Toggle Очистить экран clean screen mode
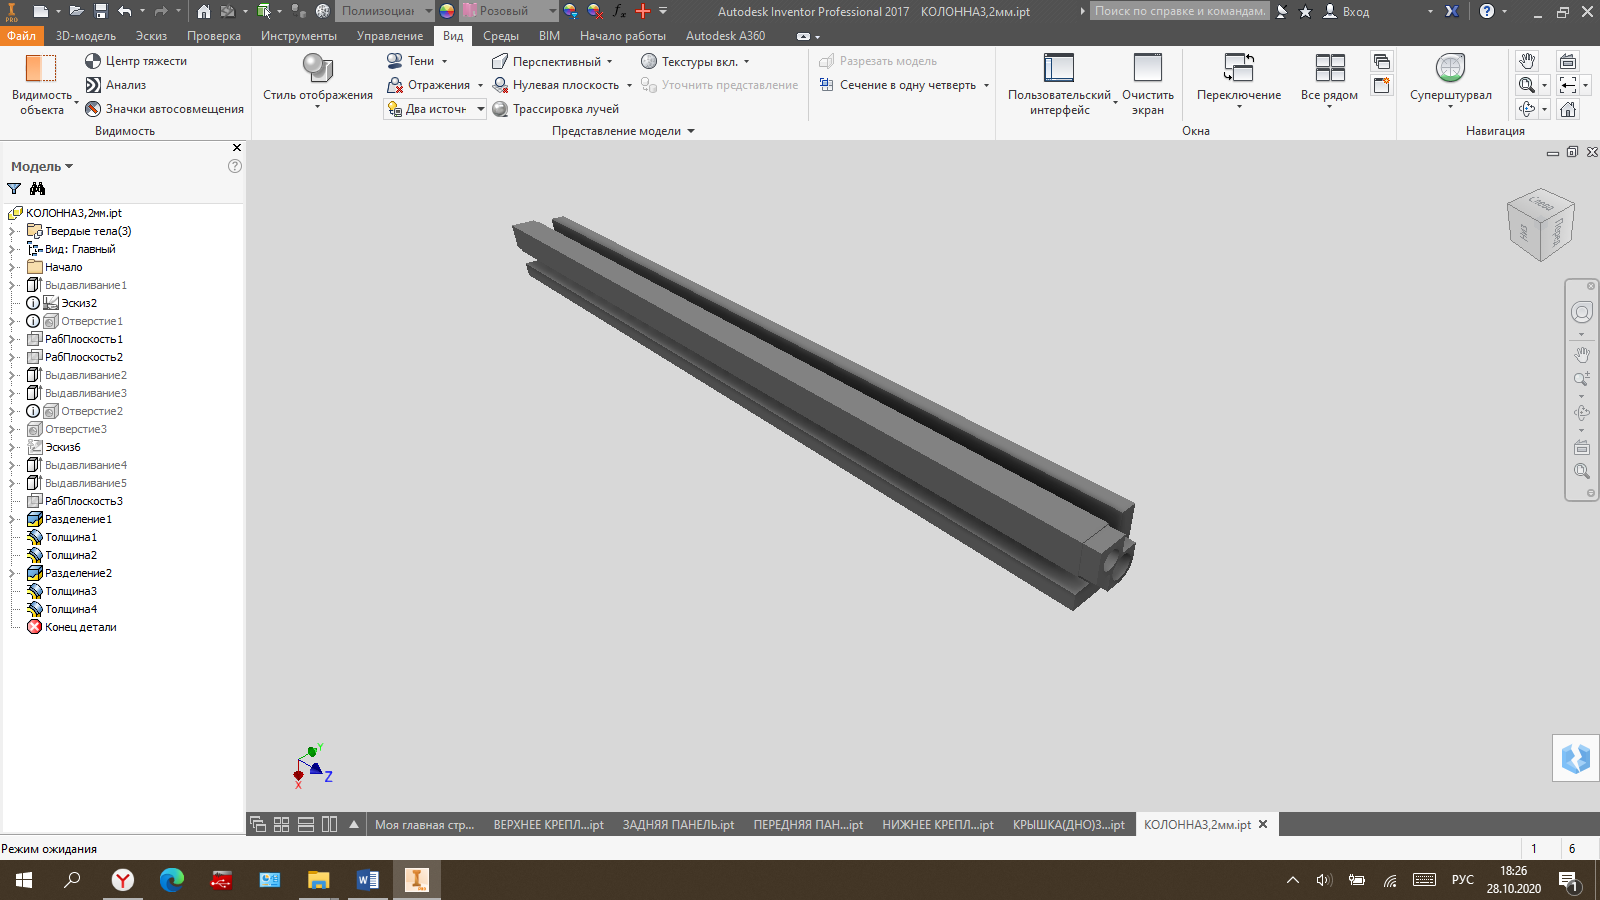Image resolution: width=1600 pixels, height=900 pixels. coord(1148,84)
